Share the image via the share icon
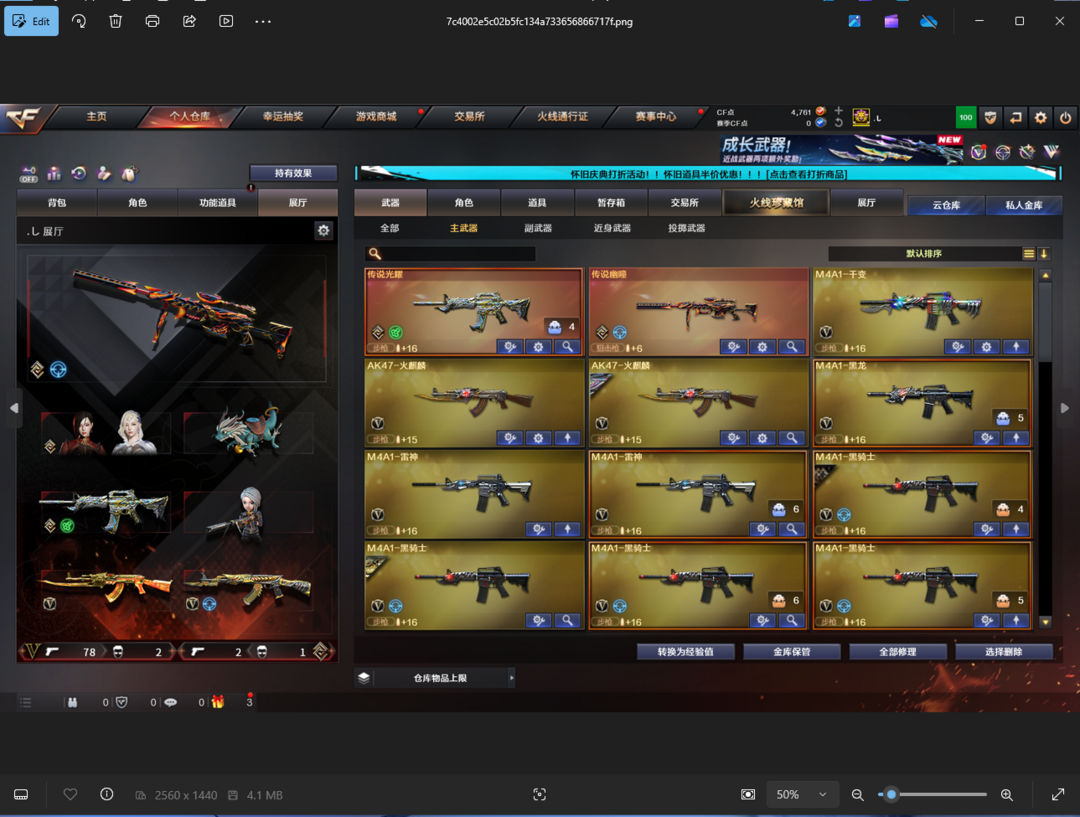1080x817 pixels. [189, 21]
